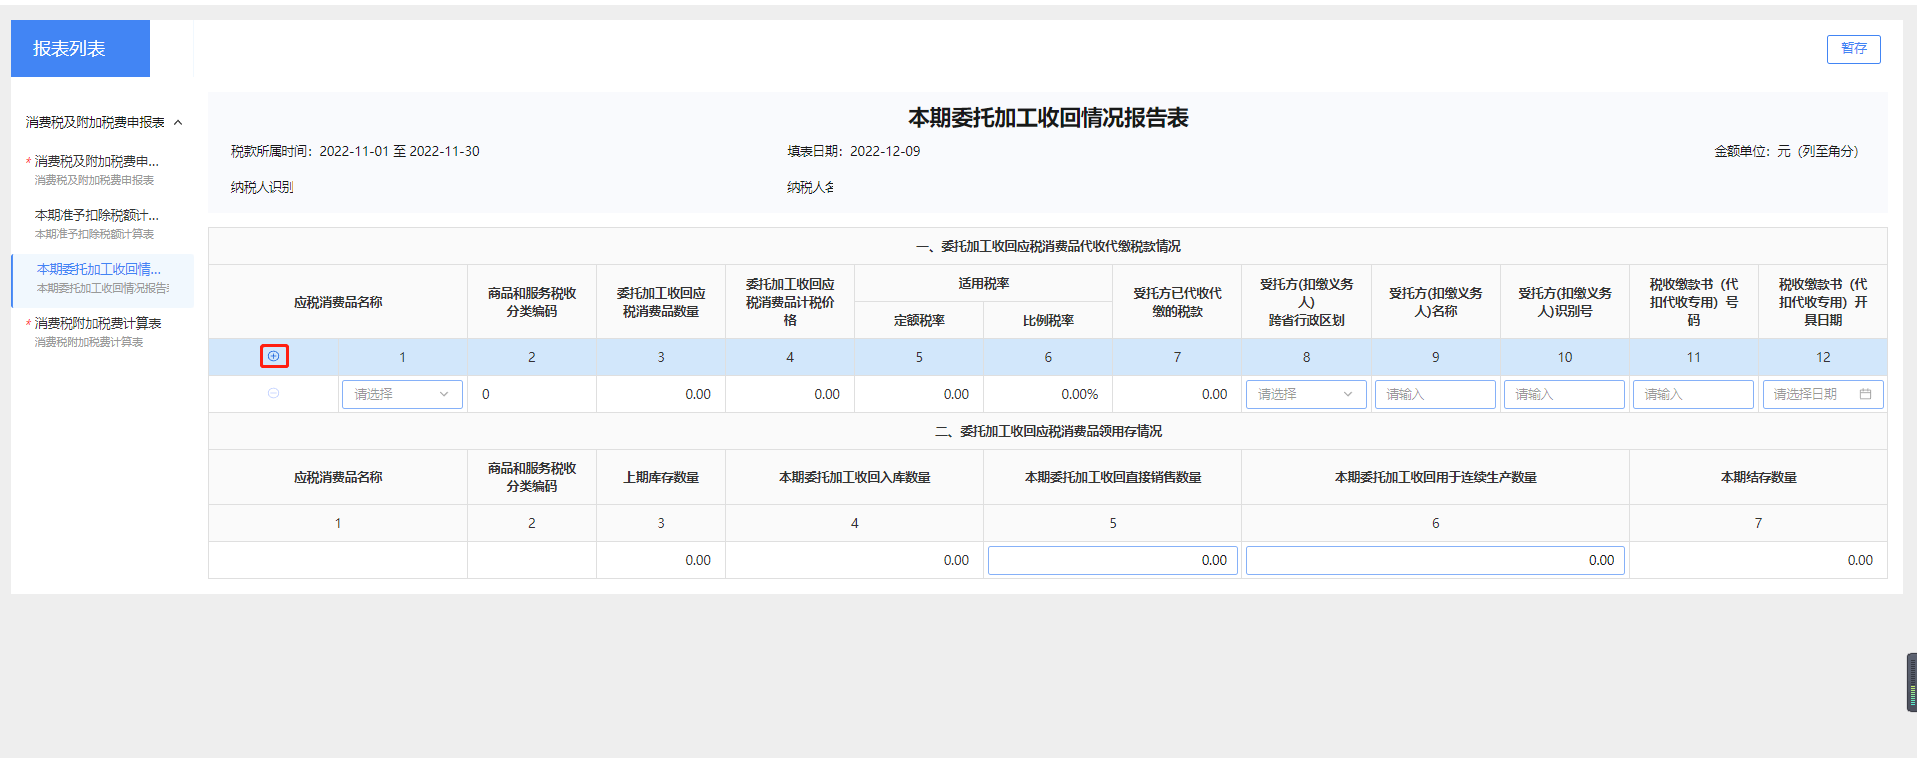Click the 税收缴款书号码 input field

click(1692, 394)
